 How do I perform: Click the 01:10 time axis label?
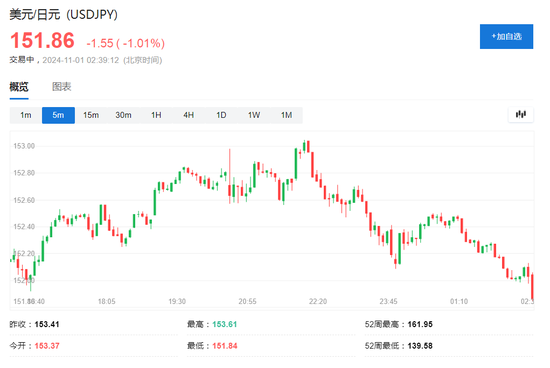459,301
